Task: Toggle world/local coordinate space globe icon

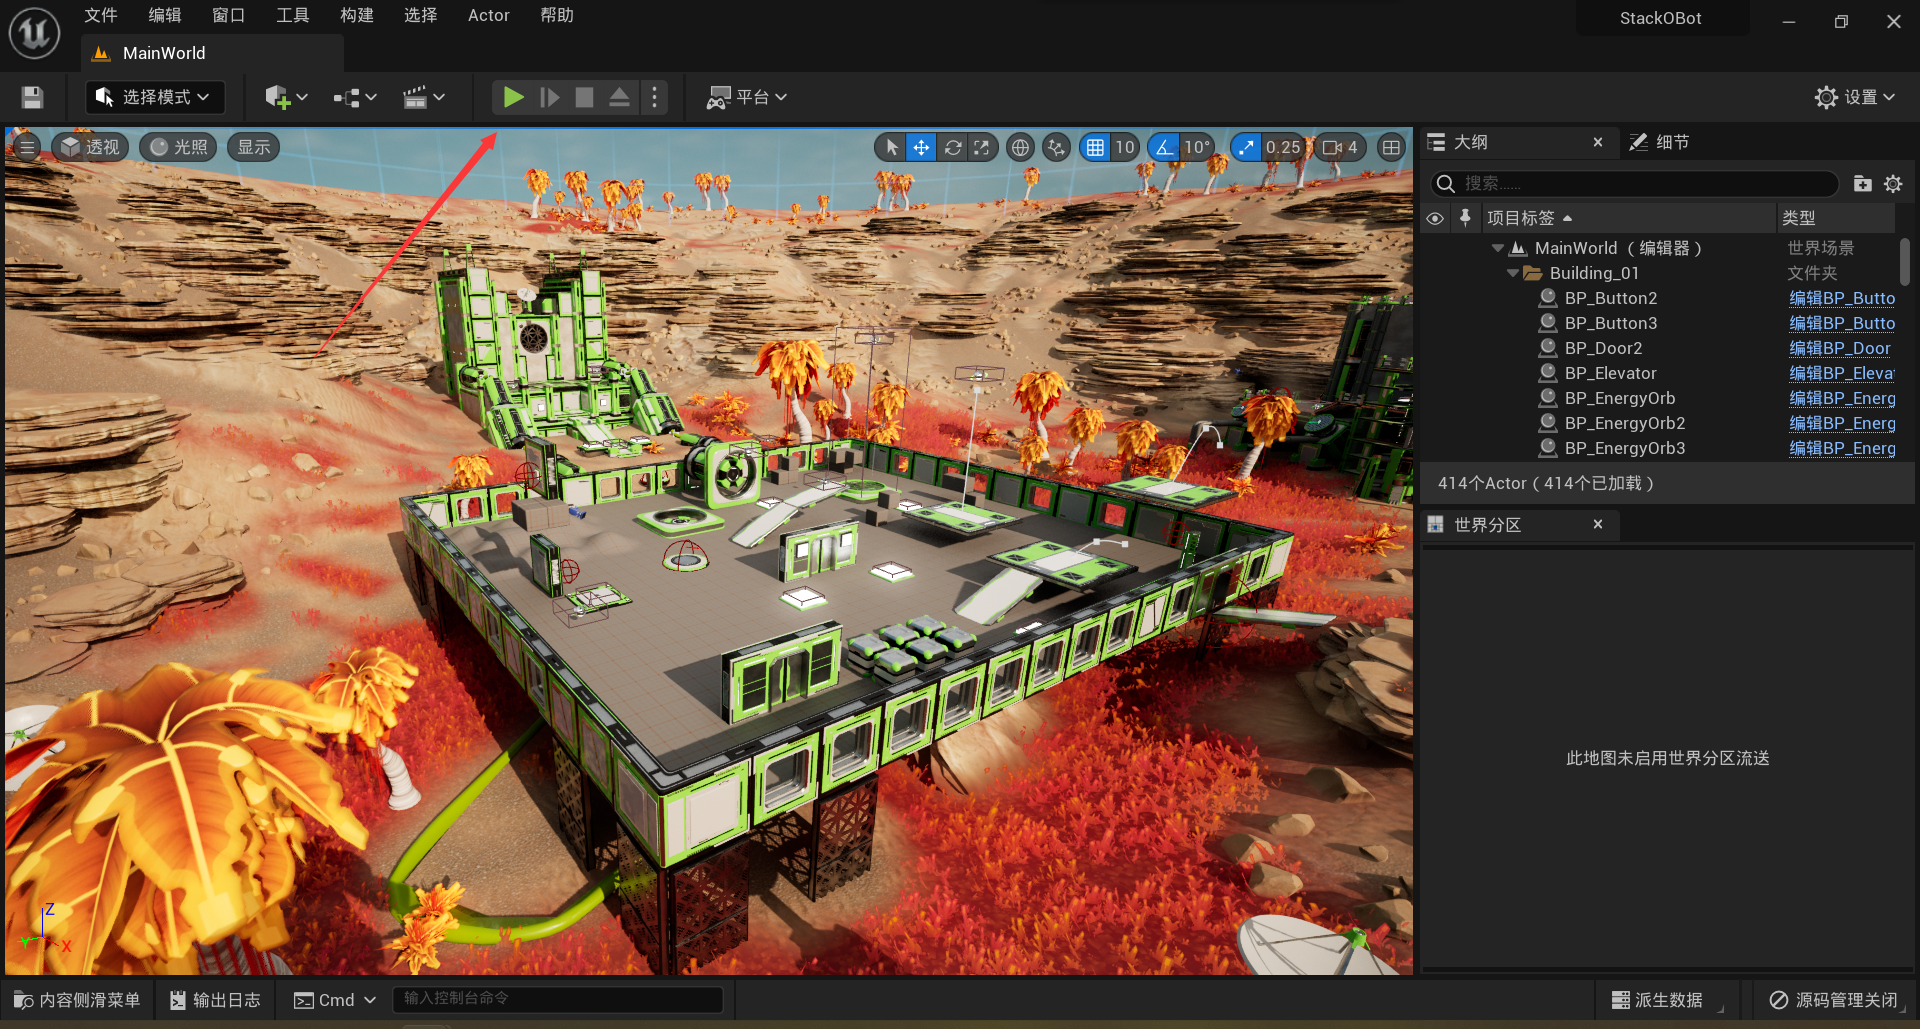Action: 1020,147
